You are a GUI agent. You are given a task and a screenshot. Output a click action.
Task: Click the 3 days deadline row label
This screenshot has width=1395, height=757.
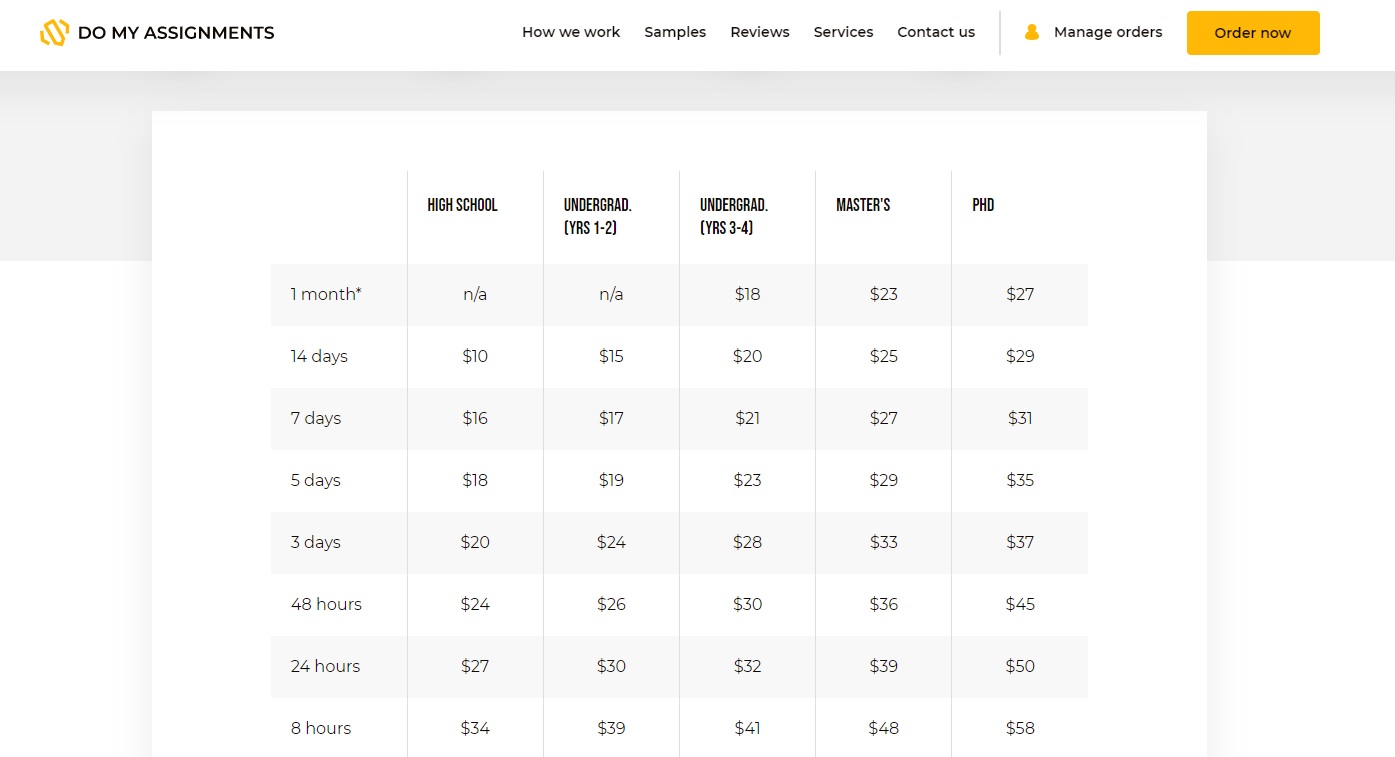(x=316, y=542)
